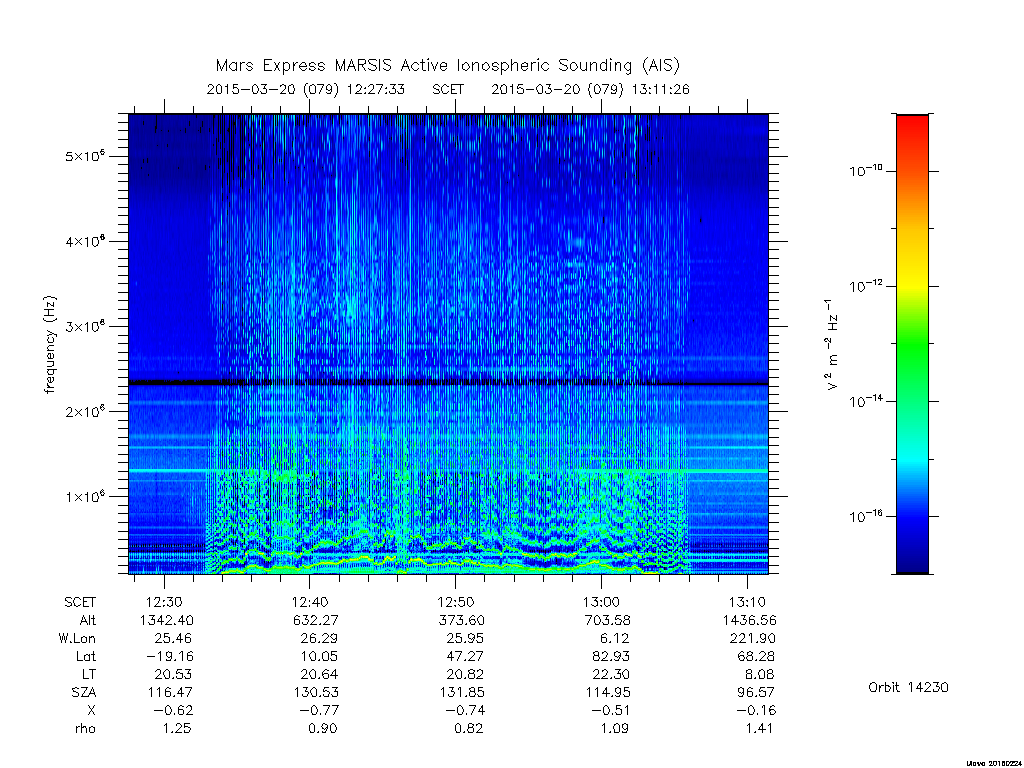Click the 'frequency (Hz)' axis title
The height and width of the screenshot is (768, 1024).
[x=50, y=345]
